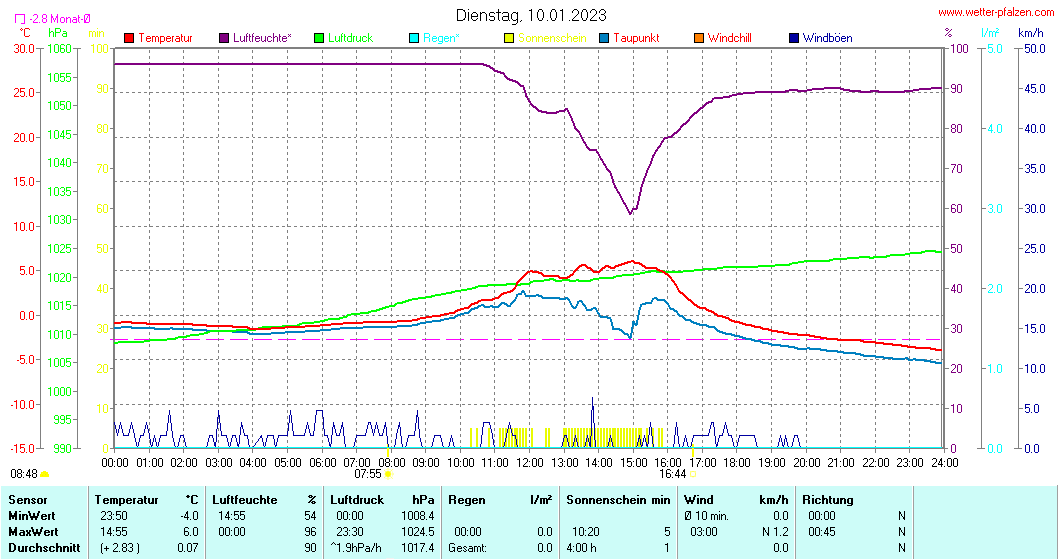This screenshot has height=559, width=1058.
Task: Click the l/m² axis unit above chart
Action: coord(990,32)
